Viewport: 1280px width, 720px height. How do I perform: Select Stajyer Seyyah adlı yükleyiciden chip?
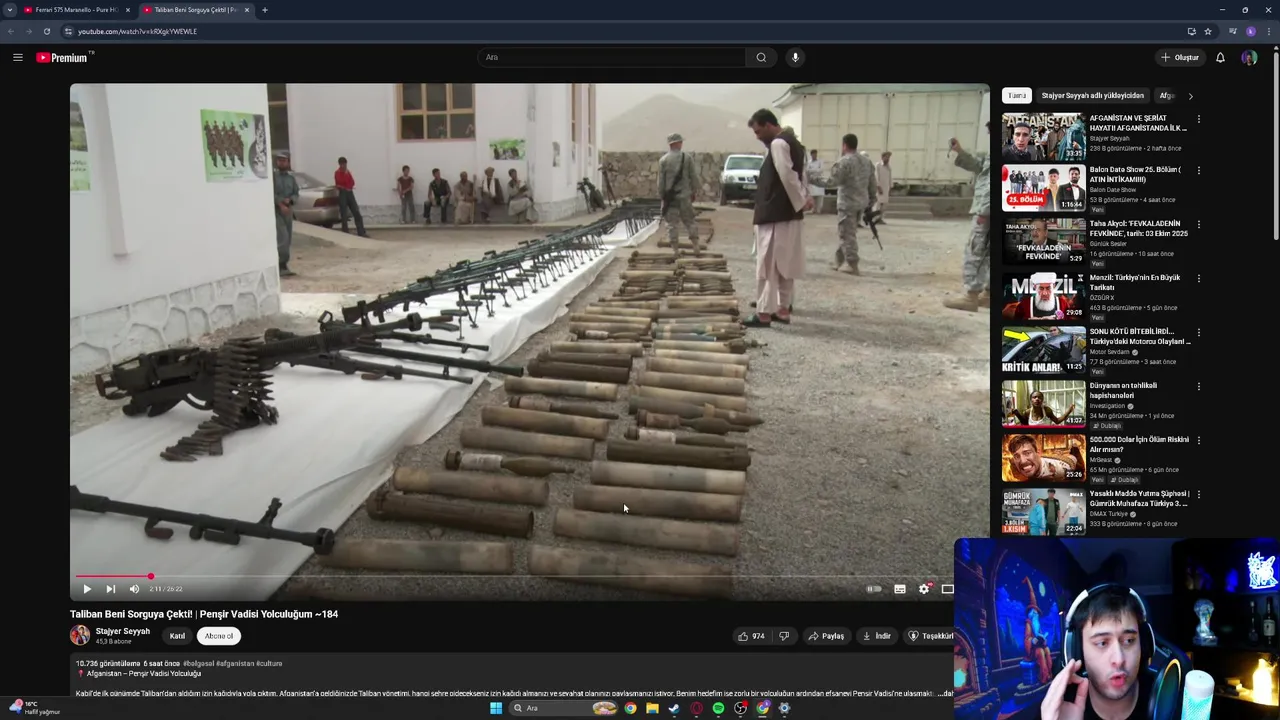(x=1093, y=96)
